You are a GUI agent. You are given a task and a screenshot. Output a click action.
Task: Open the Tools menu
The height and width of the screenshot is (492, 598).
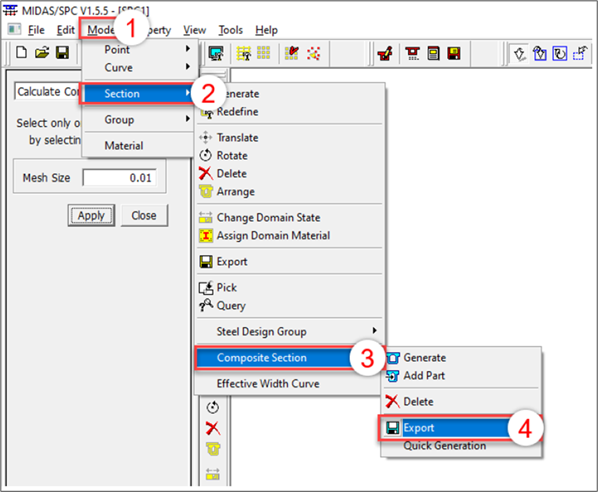[x=230, y=30]
